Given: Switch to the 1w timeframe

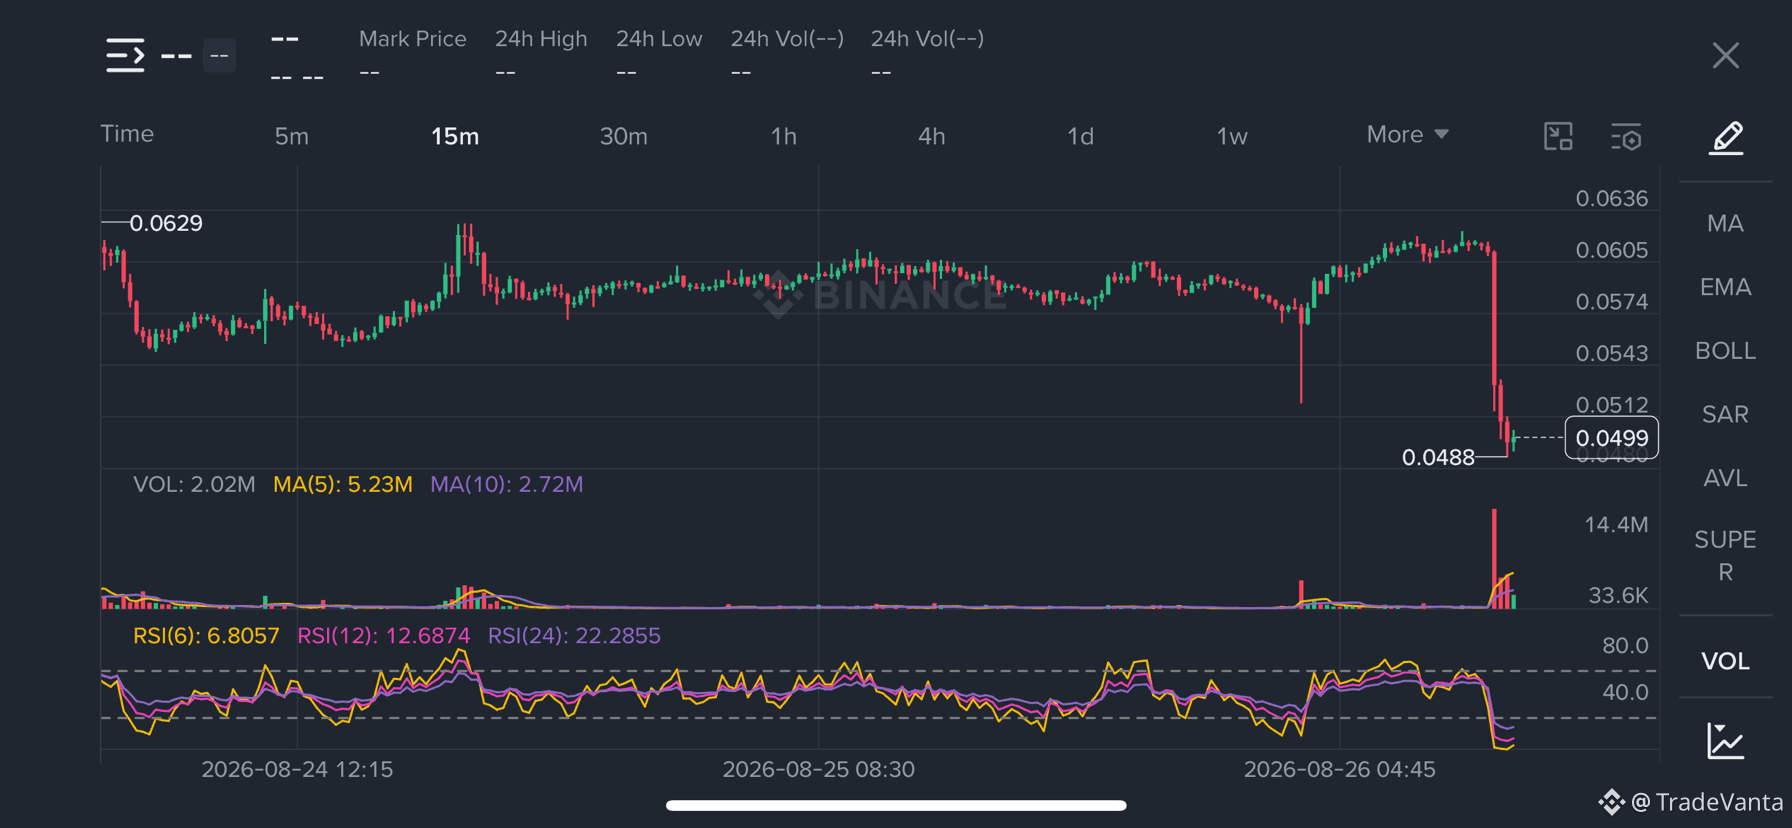Looking at the screenshot, I should [x=1232, y=136].
